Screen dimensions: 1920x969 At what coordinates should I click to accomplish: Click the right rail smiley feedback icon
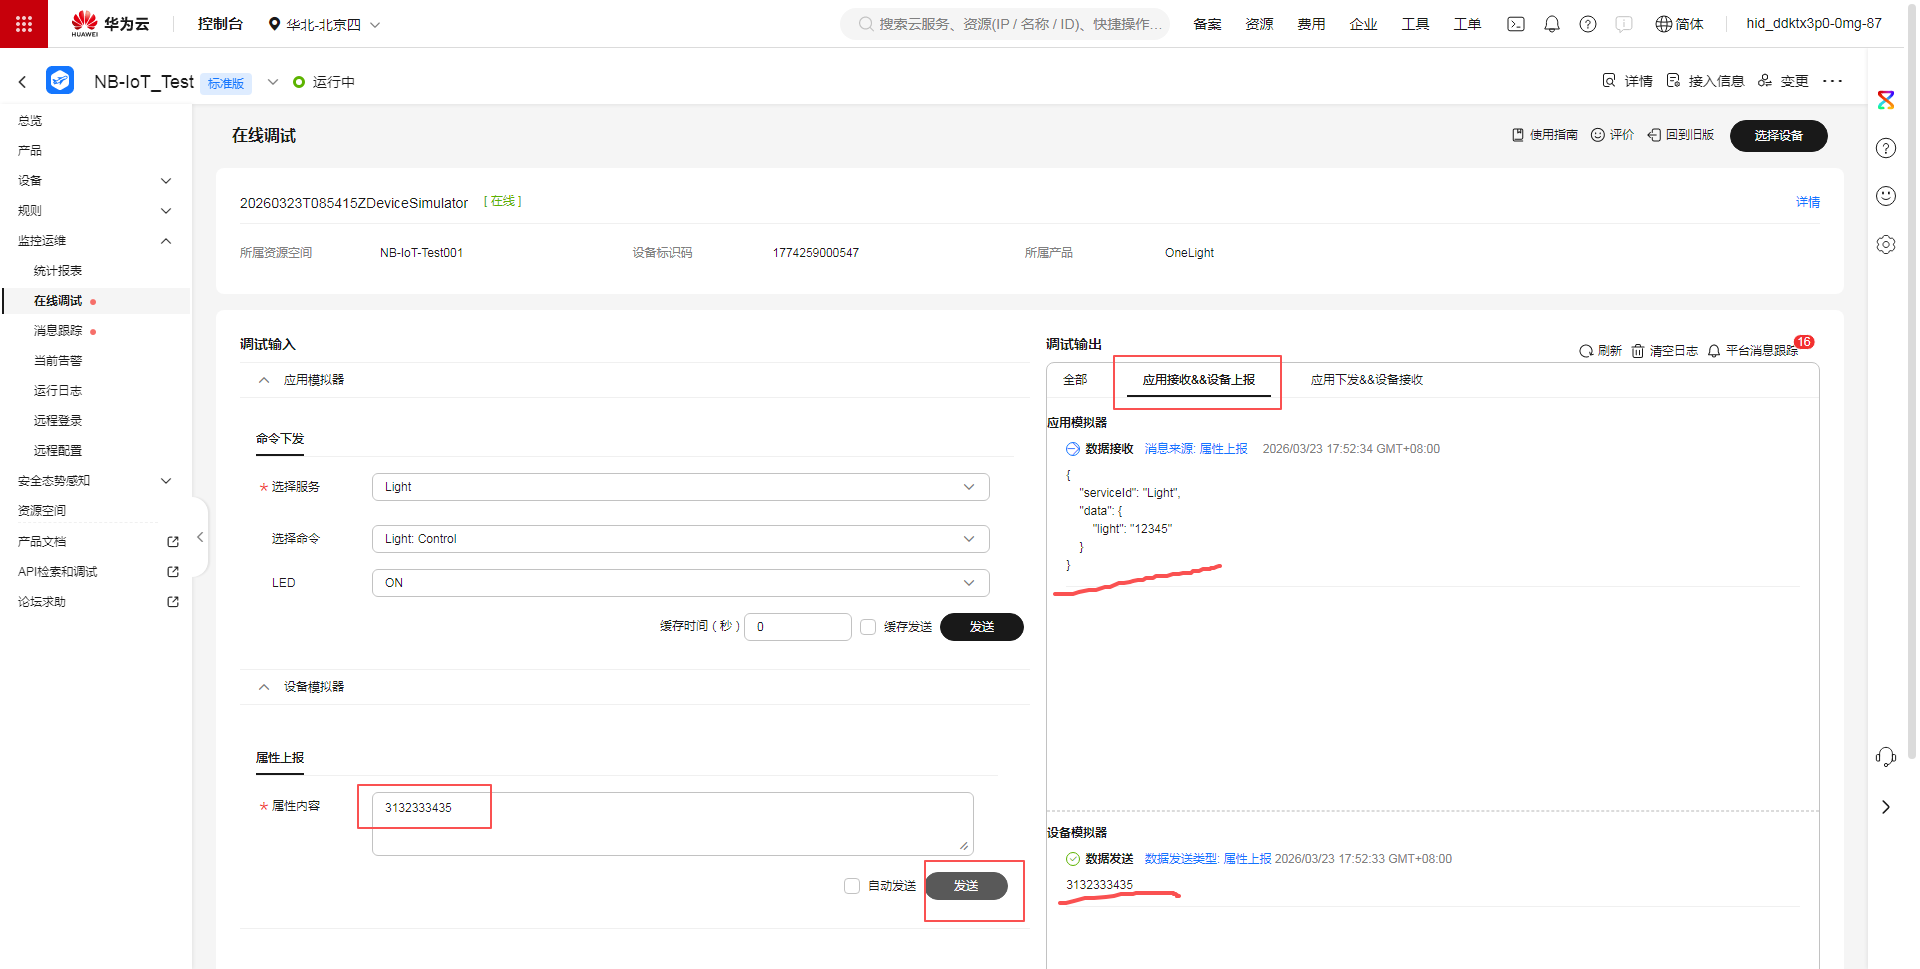(1886, 196)
